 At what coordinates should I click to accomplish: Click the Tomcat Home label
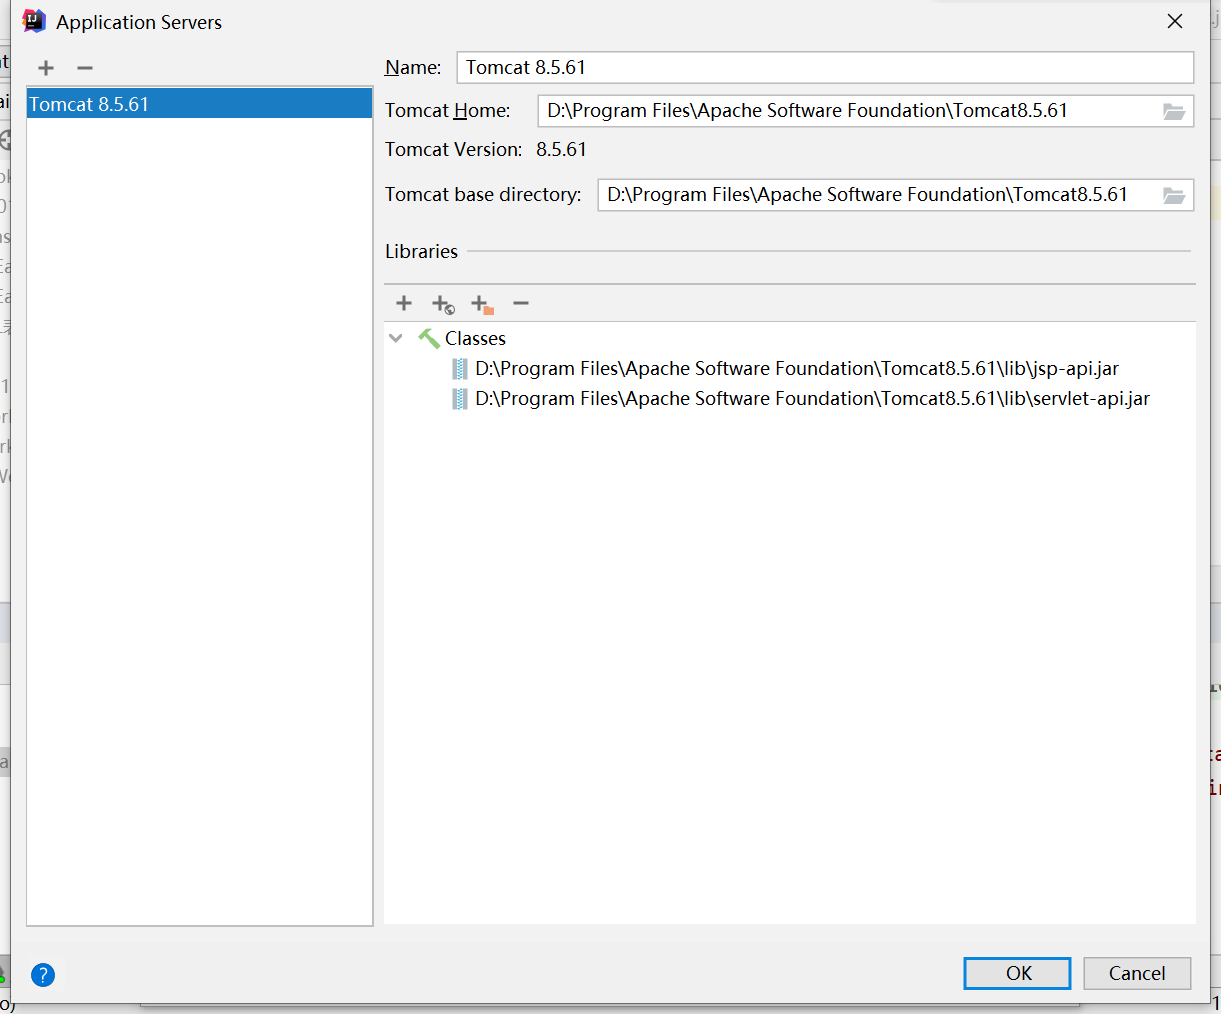point(447,111)
